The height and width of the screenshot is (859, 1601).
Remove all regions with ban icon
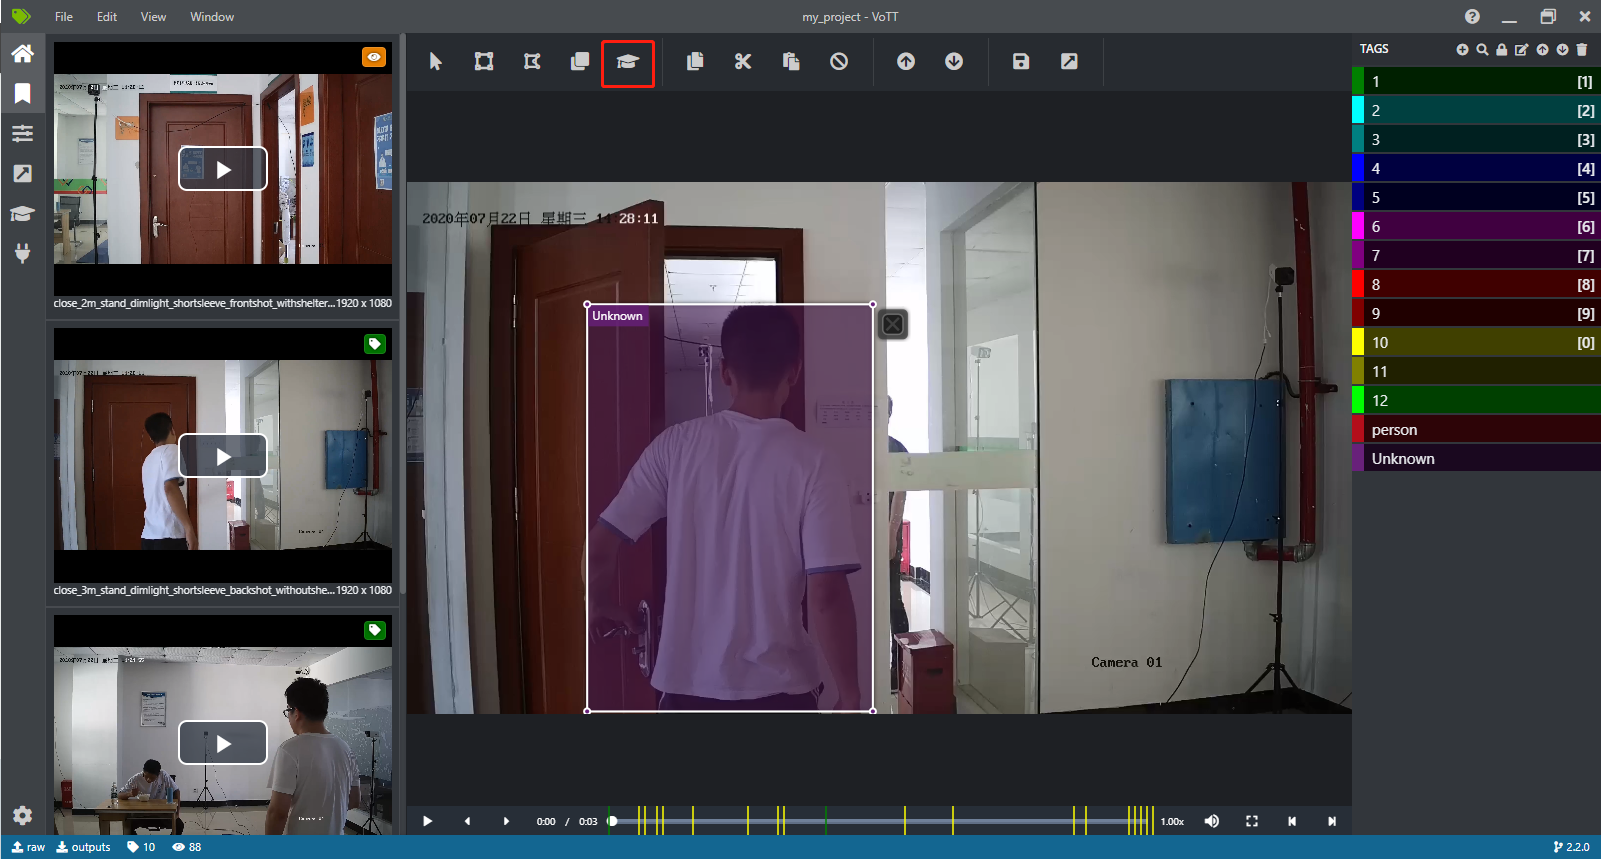839,62
